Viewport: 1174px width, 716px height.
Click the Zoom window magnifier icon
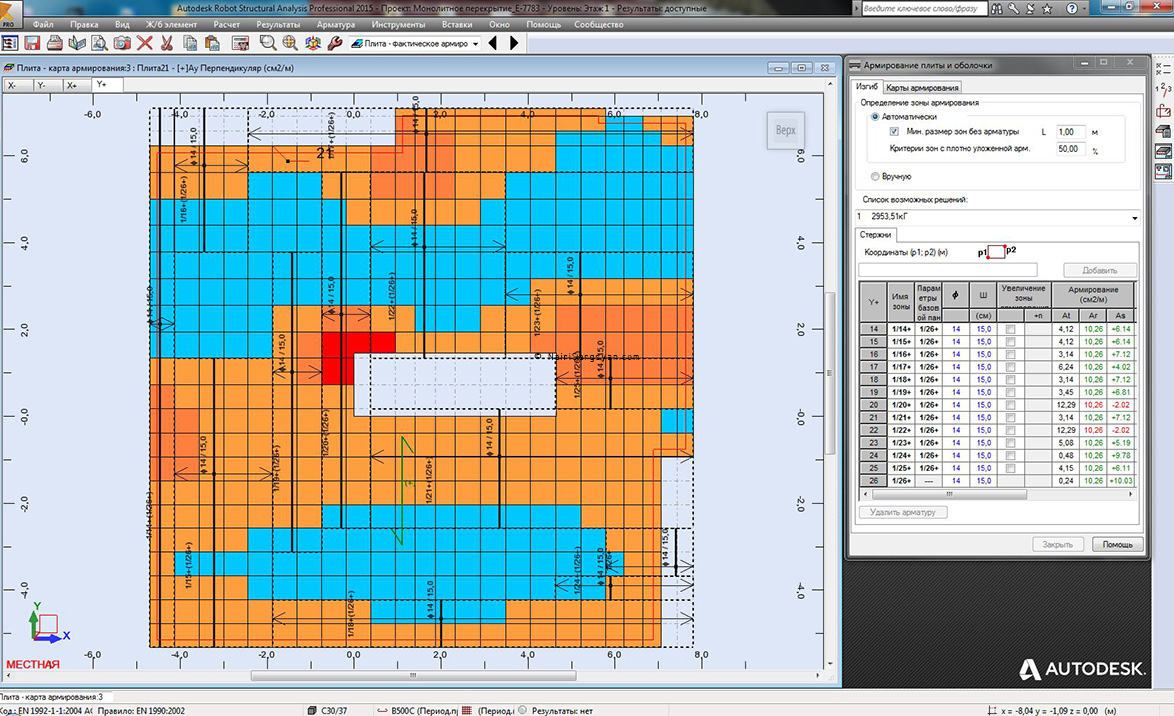coord(267,43)
